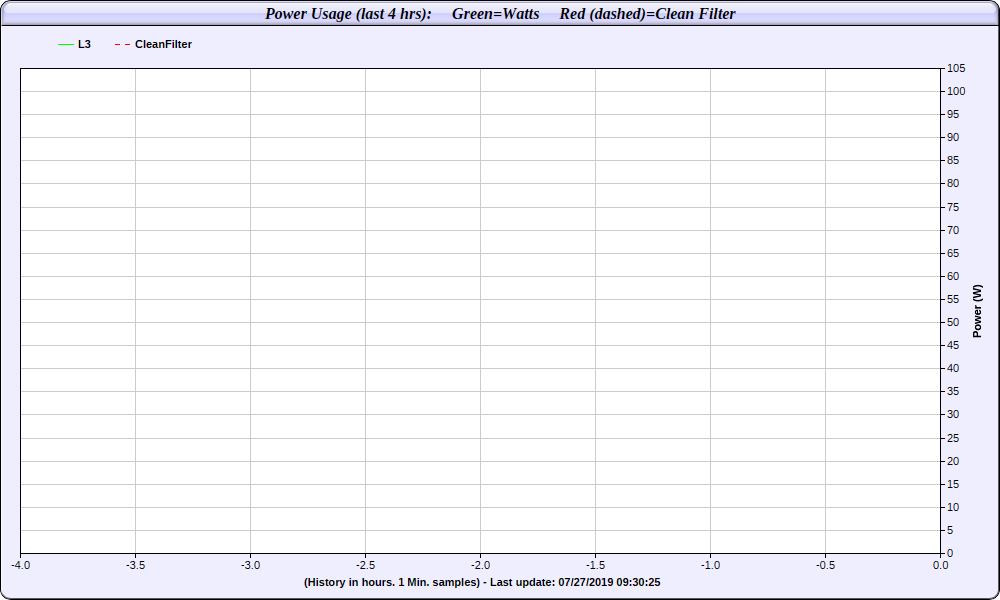Click the 0 y-axis tick label
The image size is (1000, 600).
point(950,553)
